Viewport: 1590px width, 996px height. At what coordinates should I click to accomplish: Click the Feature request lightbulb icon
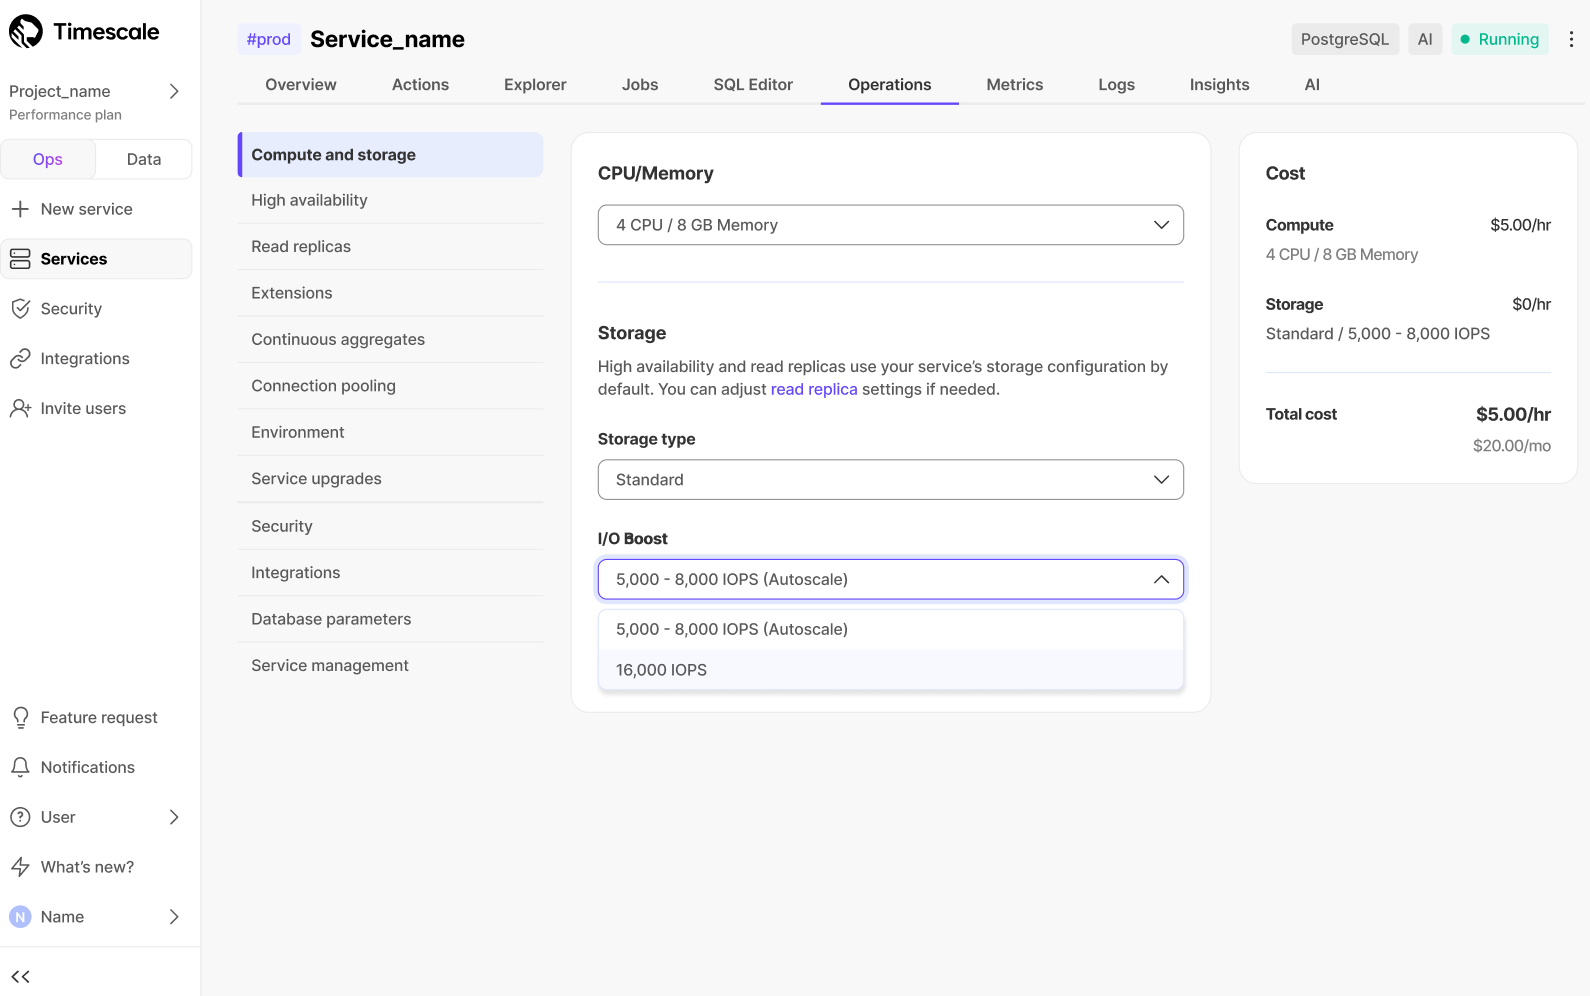[20, 718]
